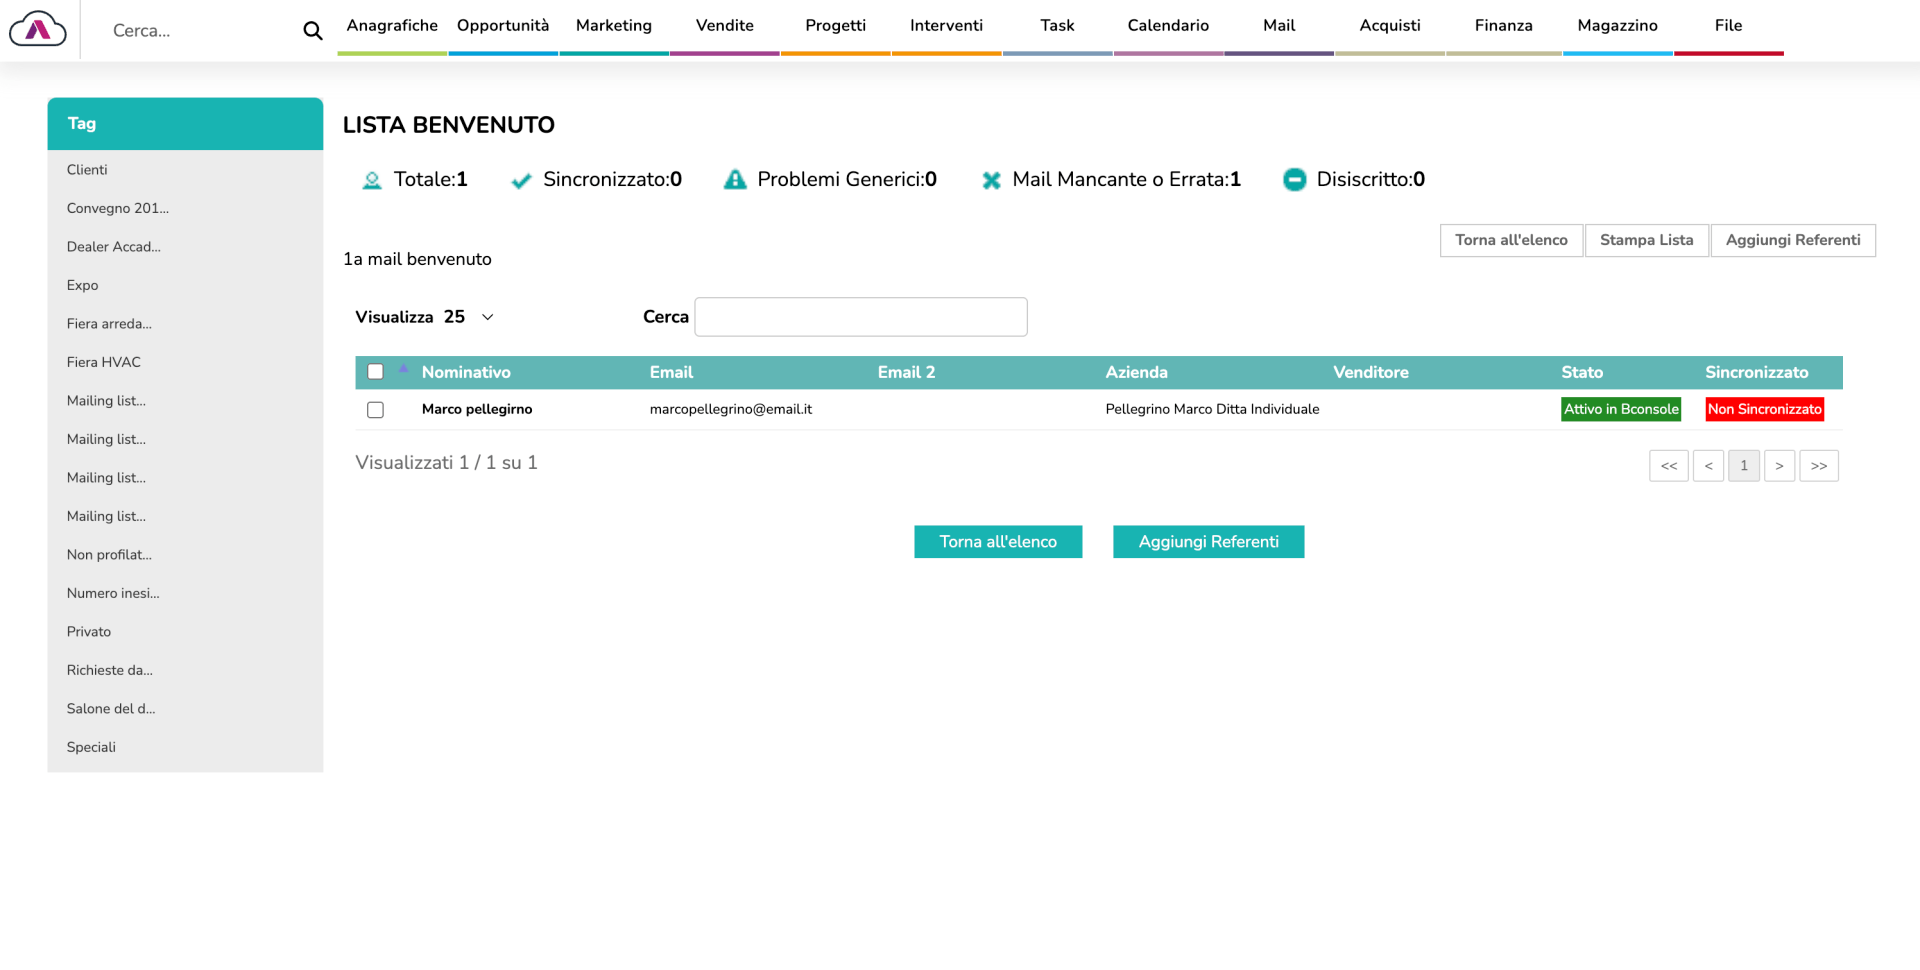The width and height of the screenshot is (1920, 970).
Task: Click the teal Aggiungi Referenti button
Action: [1208, 542]
